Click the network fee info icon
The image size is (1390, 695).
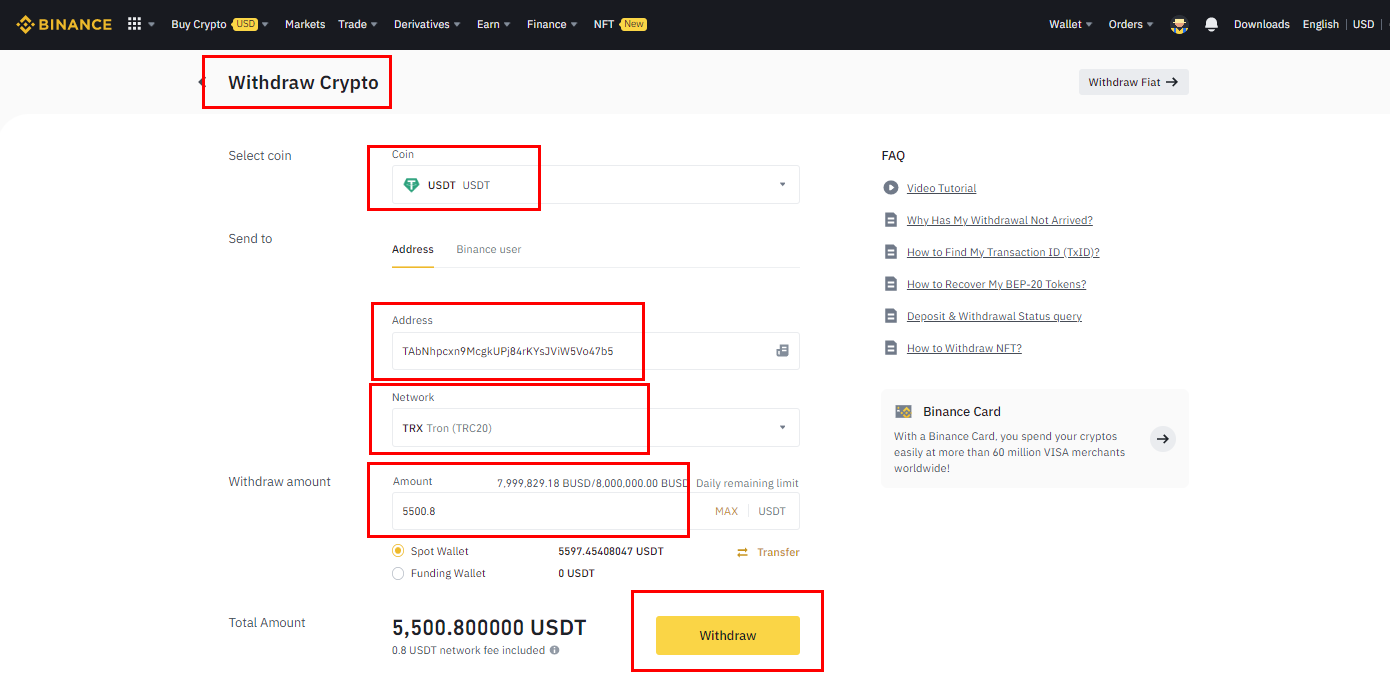pos(555,650)
